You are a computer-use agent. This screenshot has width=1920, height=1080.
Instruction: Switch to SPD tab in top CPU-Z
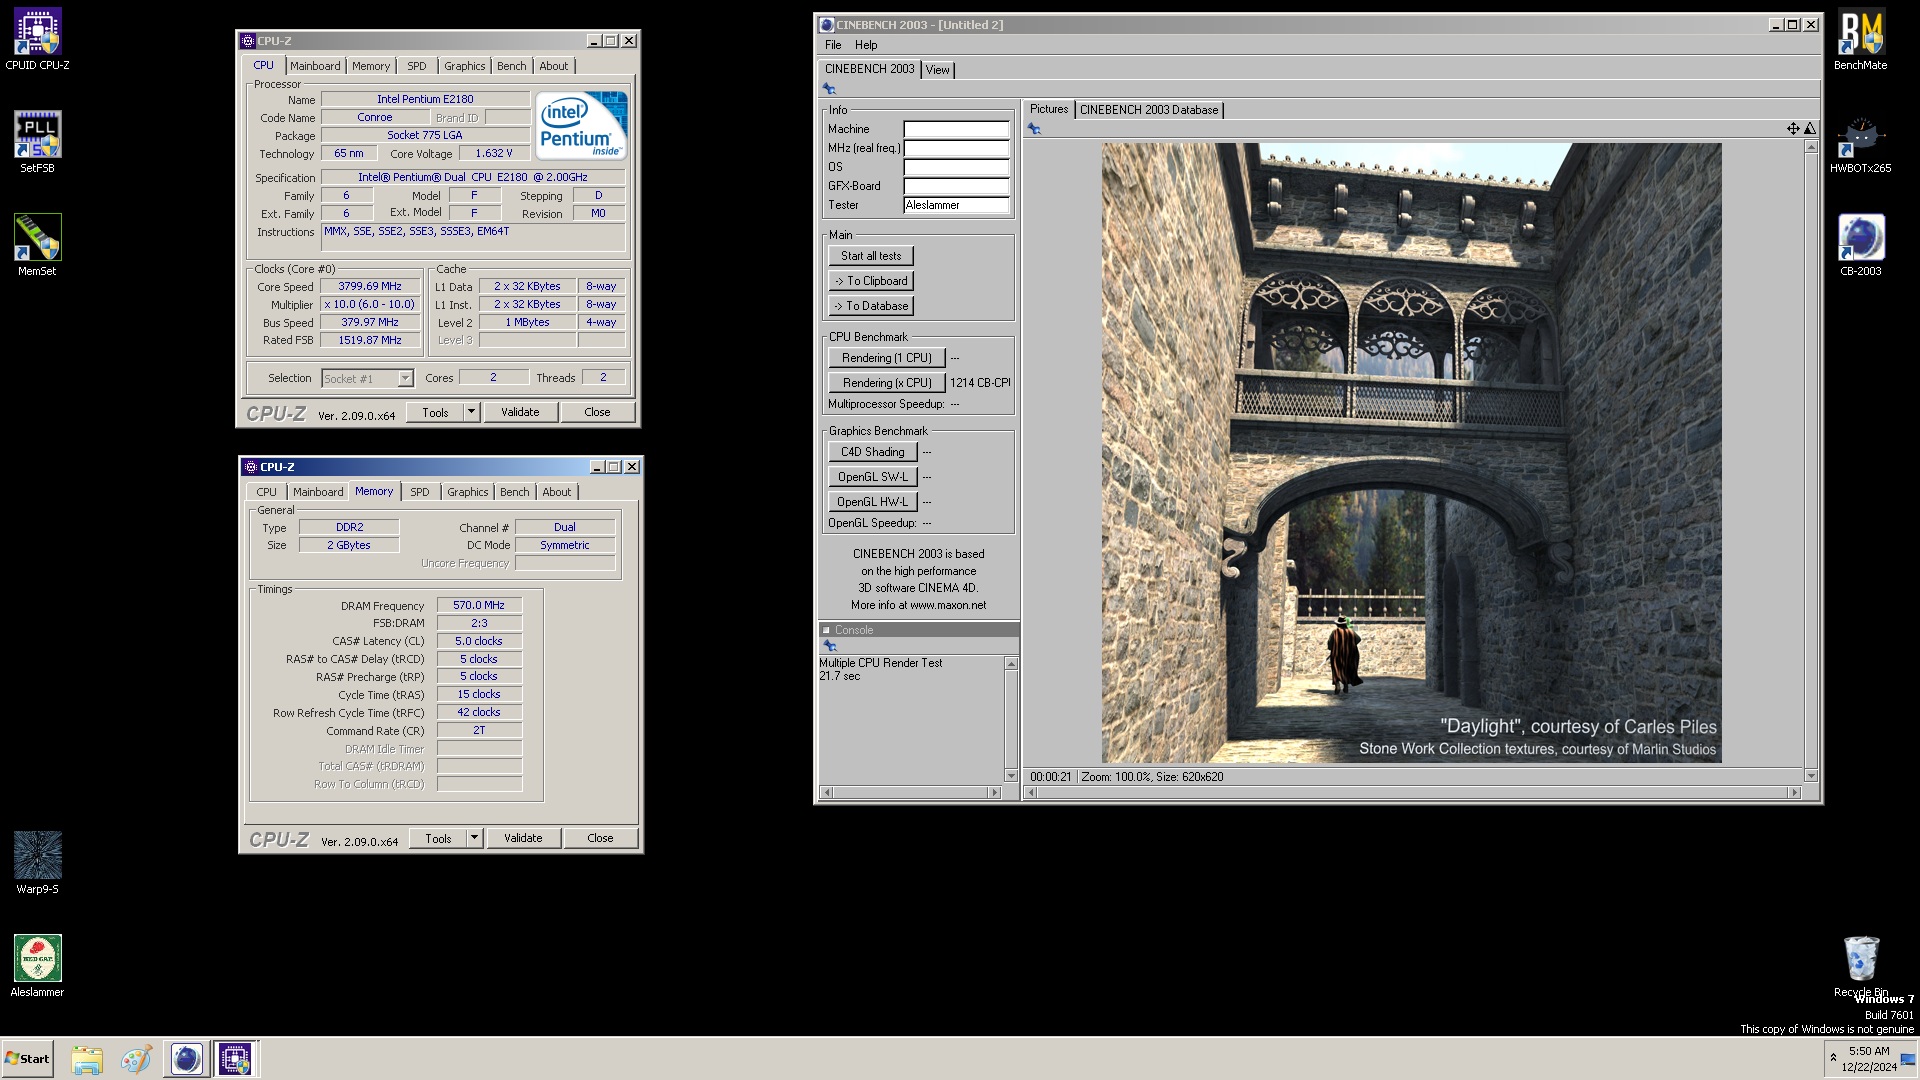[x=417, y=66]
